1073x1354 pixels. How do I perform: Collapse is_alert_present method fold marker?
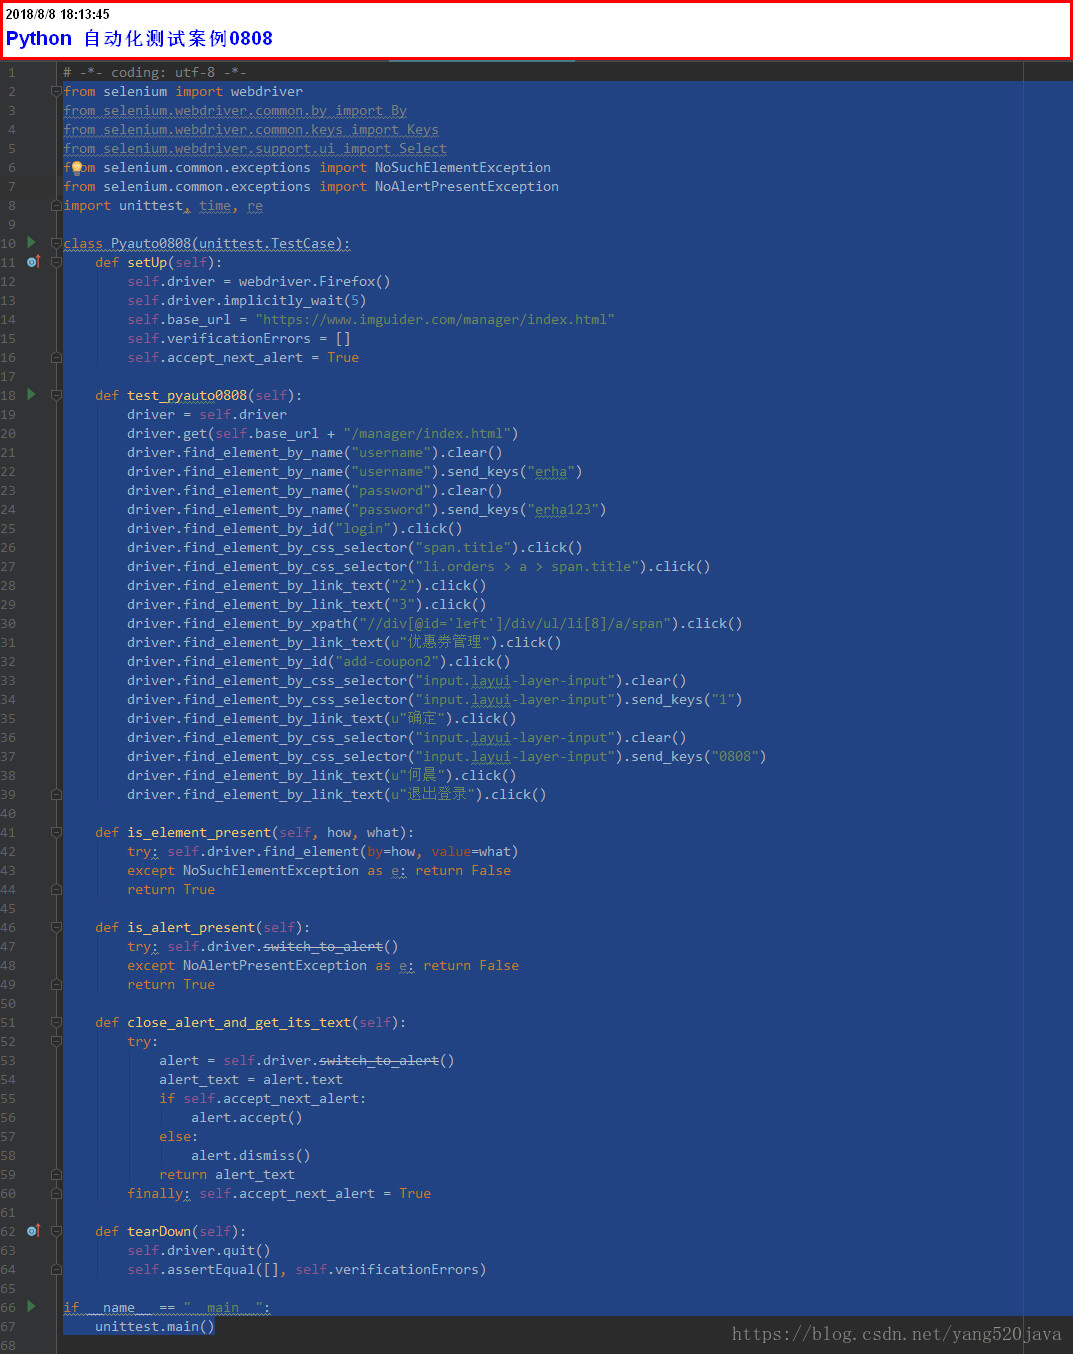(x=56, y=927)
